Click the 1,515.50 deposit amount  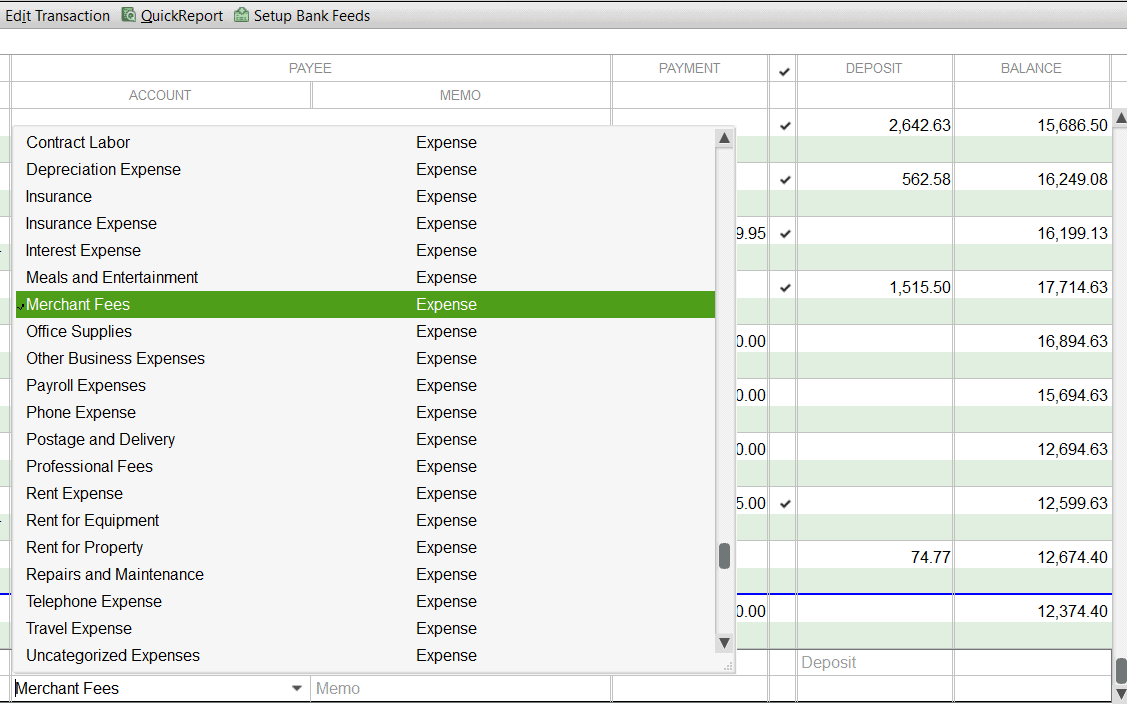tap(919, 287)
